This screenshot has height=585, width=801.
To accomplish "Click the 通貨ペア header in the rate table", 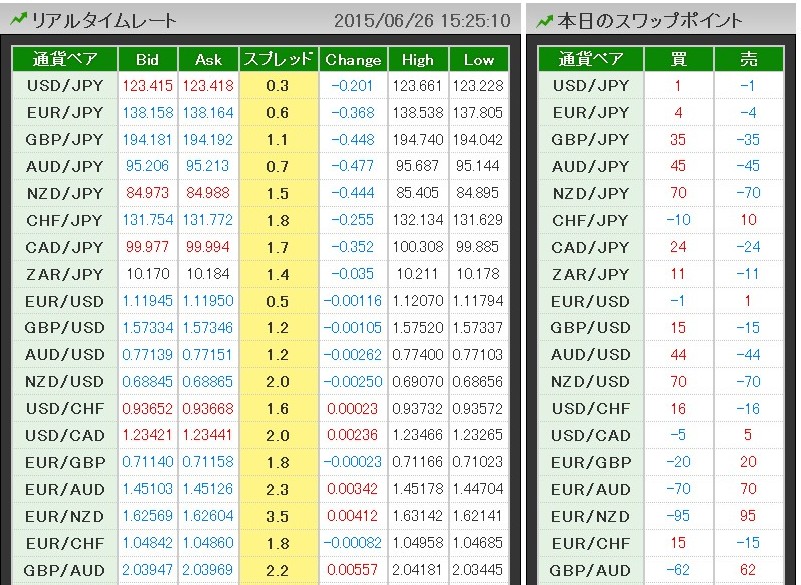I will (64, 59).
